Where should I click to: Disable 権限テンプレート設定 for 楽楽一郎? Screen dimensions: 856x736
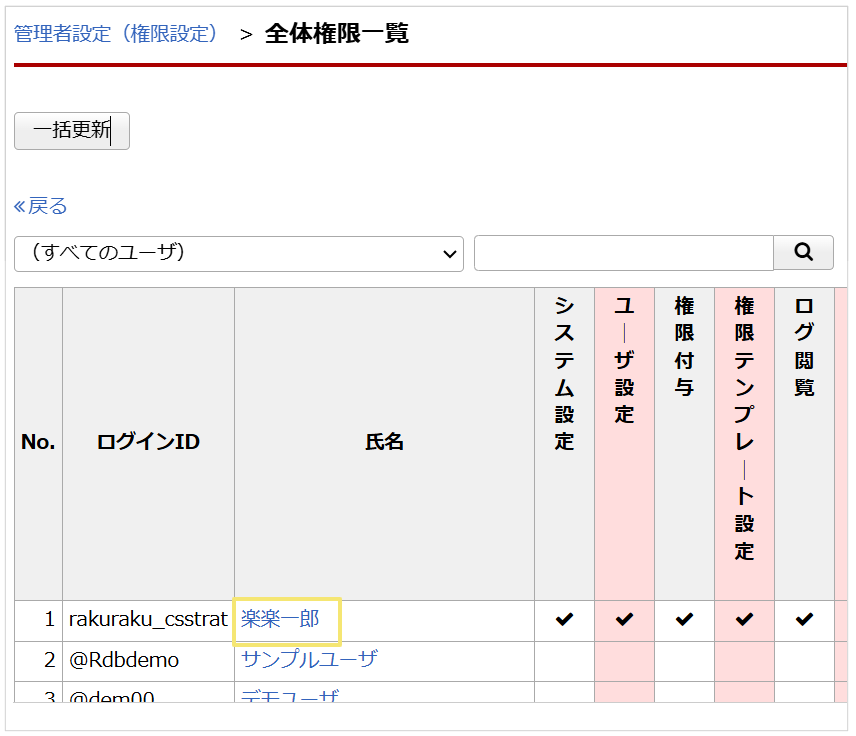743,620
